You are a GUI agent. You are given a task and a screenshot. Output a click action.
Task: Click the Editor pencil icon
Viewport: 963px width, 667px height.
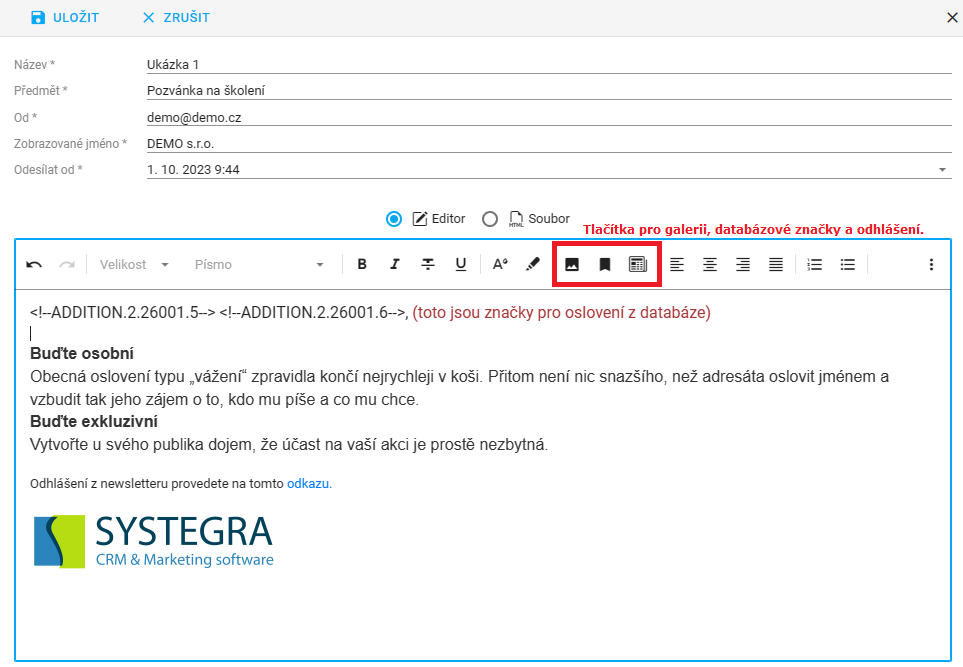click(x=419, y=219)
